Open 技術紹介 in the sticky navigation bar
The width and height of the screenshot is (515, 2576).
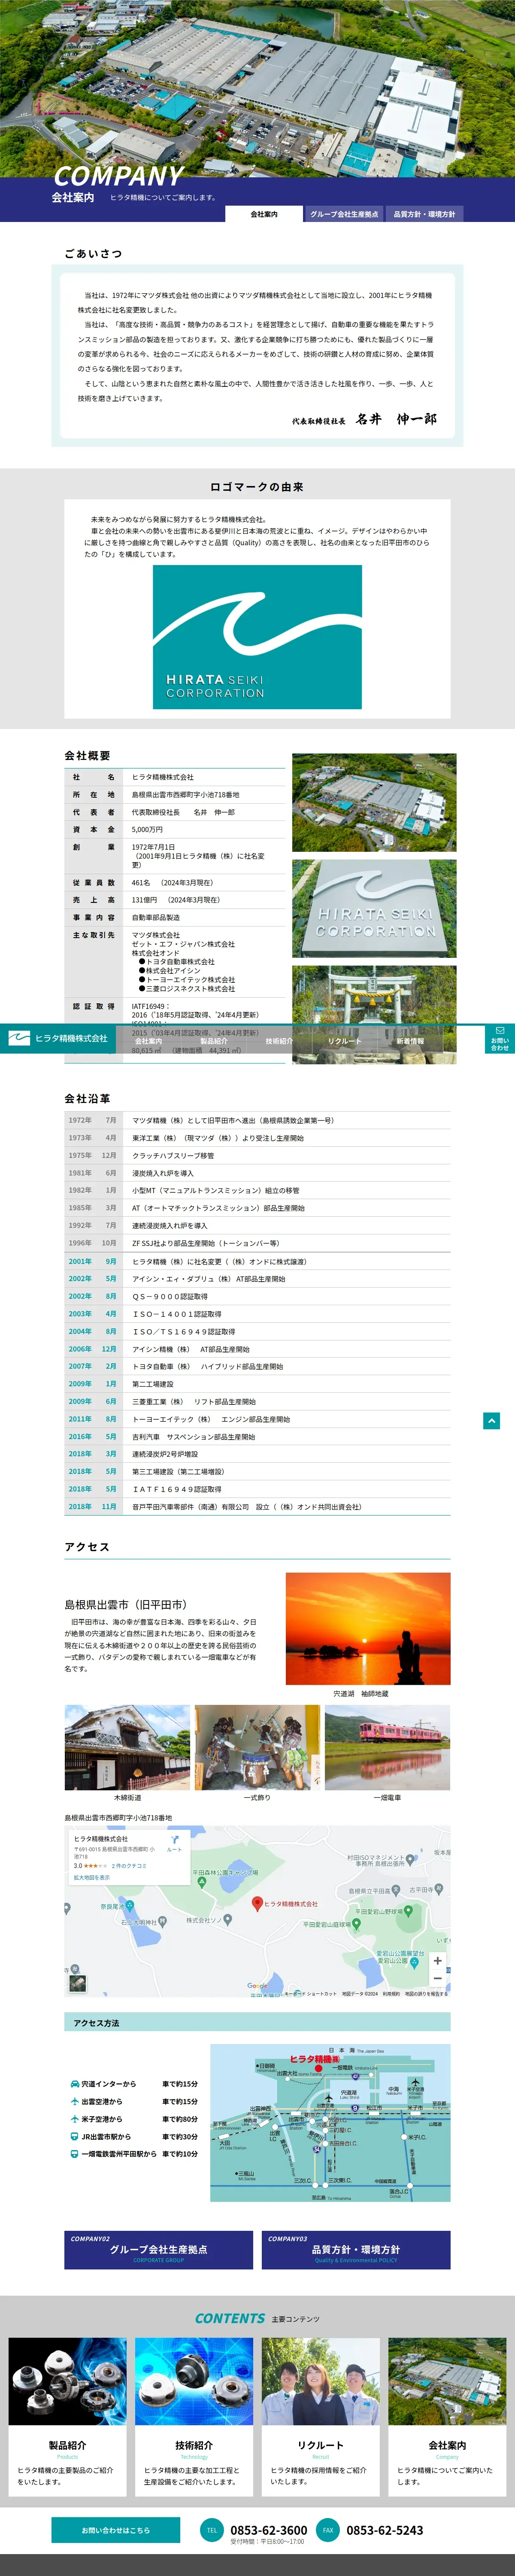279,1041
